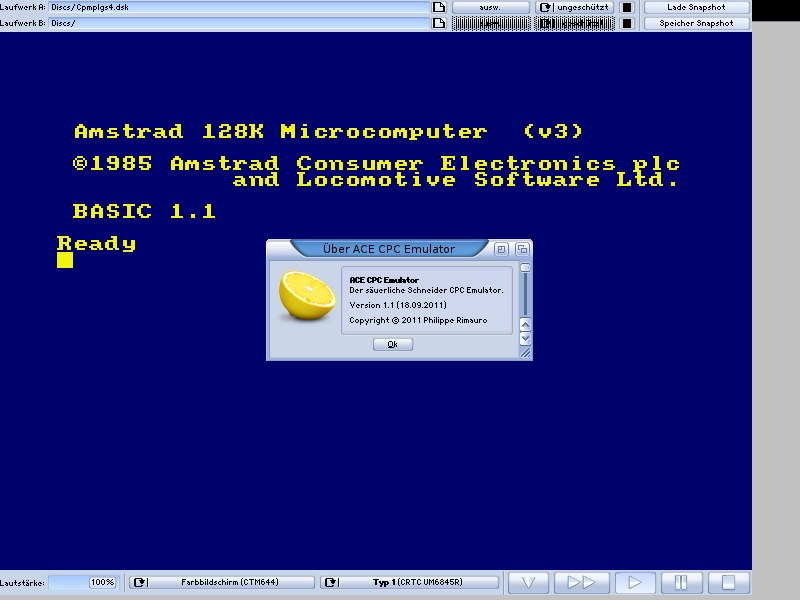Click the V-shaped arrow button in the bottom bar
The height and width of the screenshot is (600, 800).
(529, 582)
